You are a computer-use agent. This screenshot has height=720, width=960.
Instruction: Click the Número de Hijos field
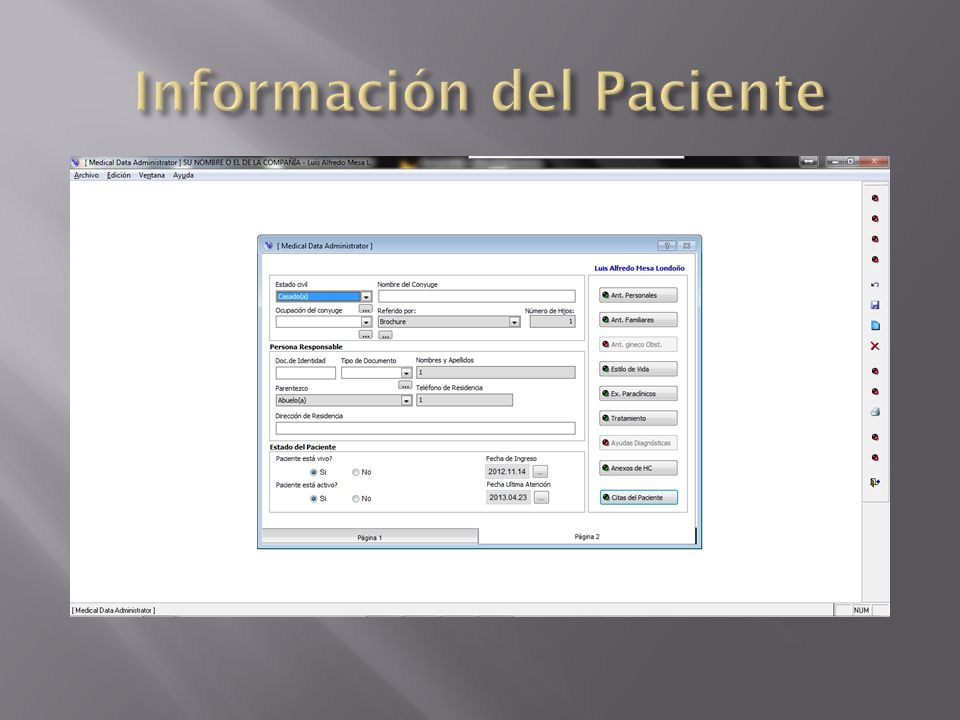(552, 321)
